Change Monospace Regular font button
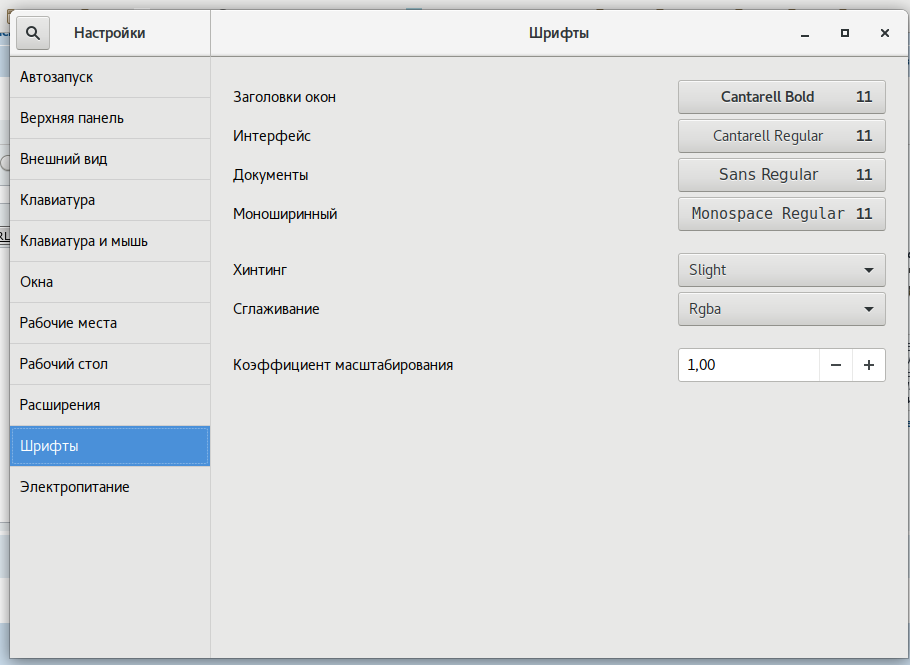This screenshot has height=665, width=910. click(781, 214)
